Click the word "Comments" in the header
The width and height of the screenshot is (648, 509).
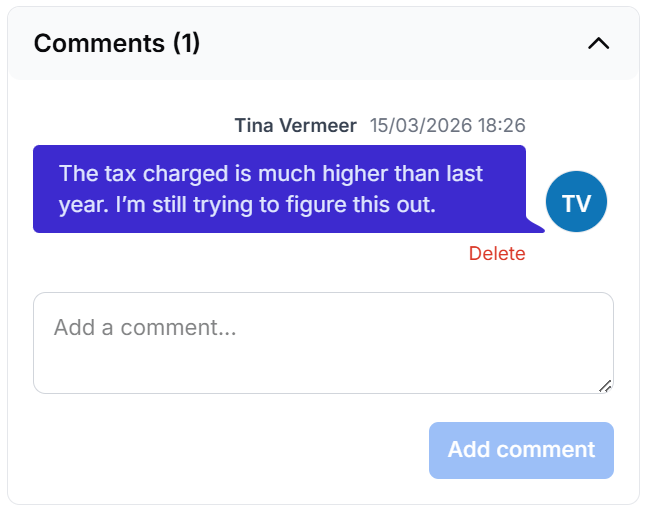99,44
